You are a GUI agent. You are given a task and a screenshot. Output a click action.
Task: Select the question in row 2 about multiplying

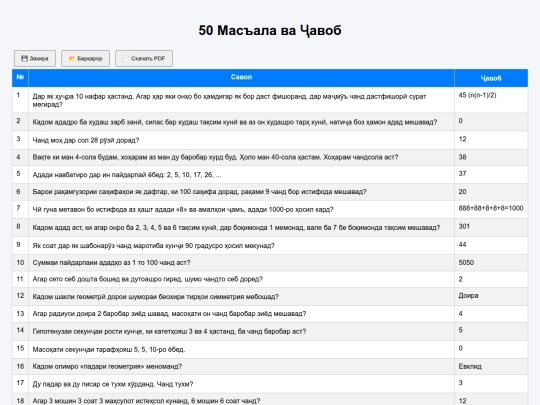241,122
